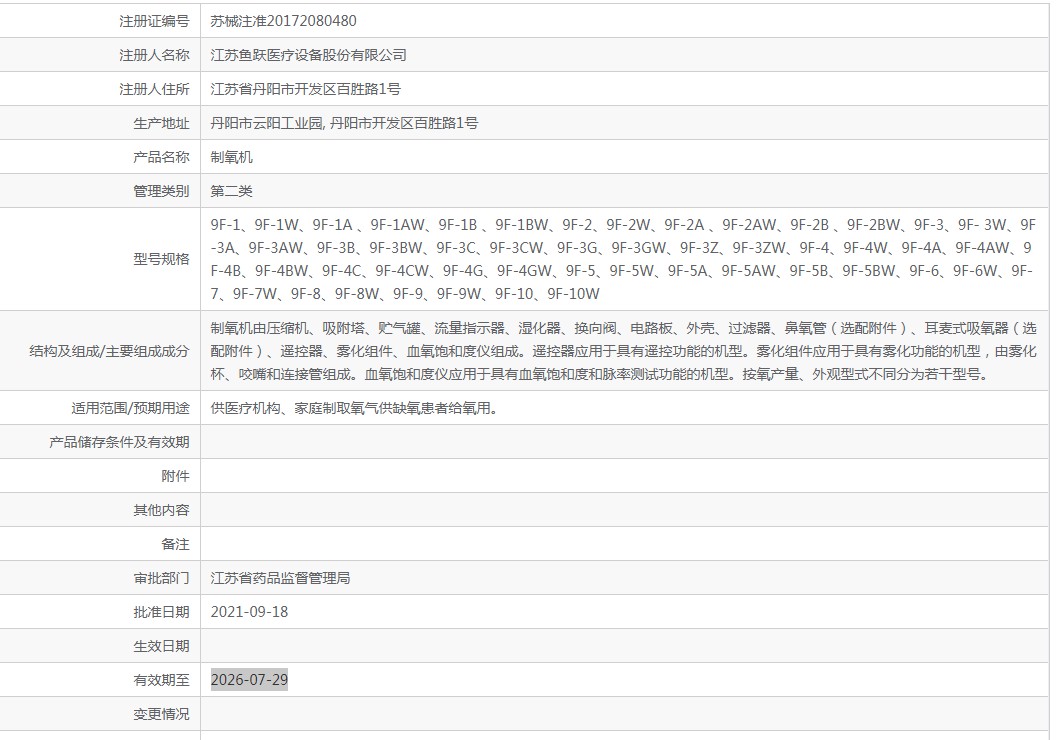Select the 注册人住所 label
The image size is (1057, 740).
point(154,89)
